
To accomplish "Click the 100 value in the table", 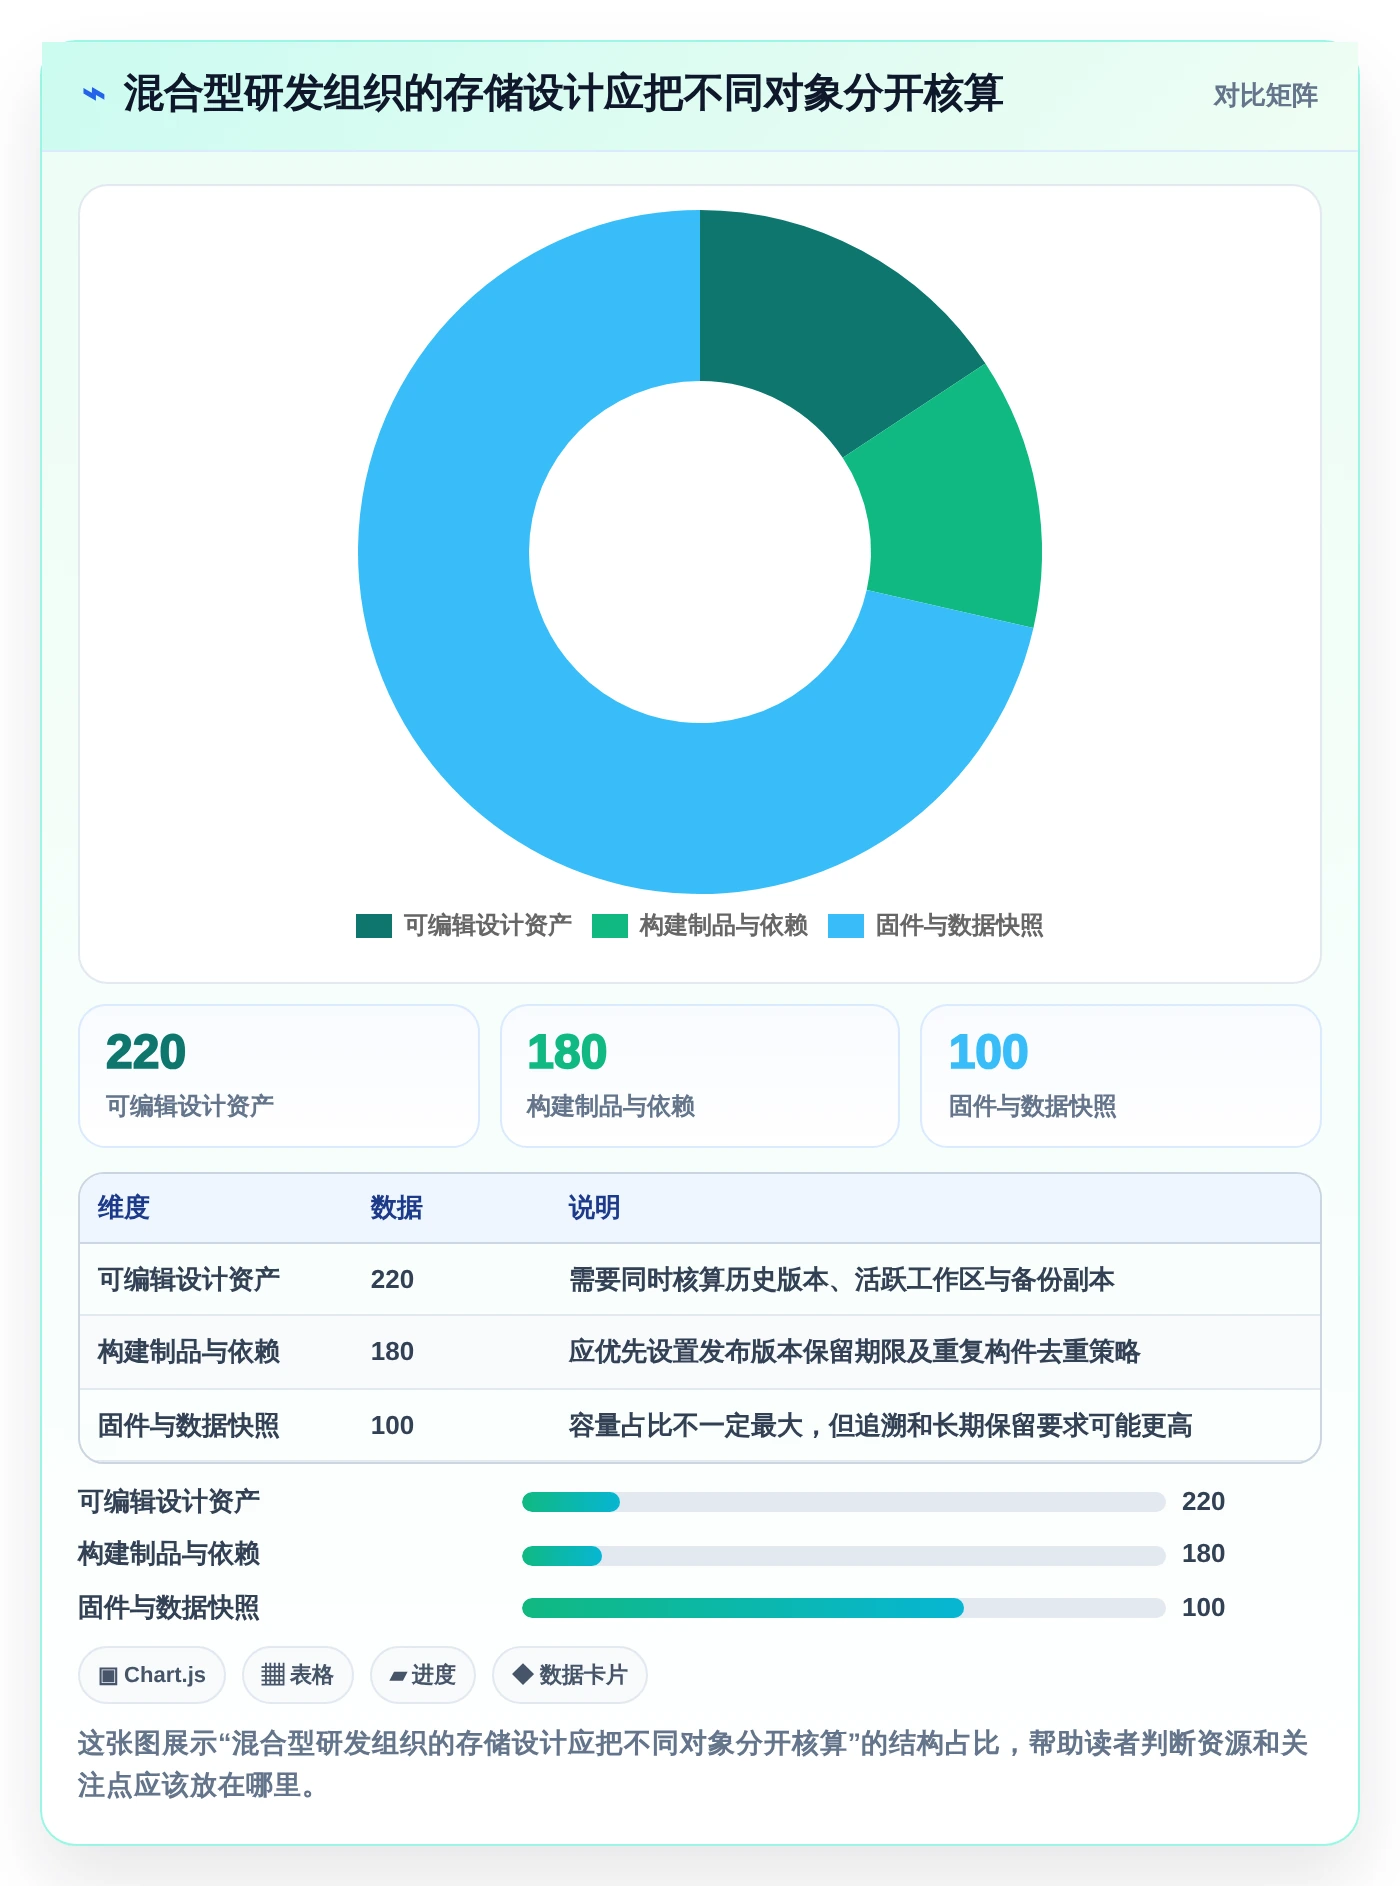I will (392, 1426).
